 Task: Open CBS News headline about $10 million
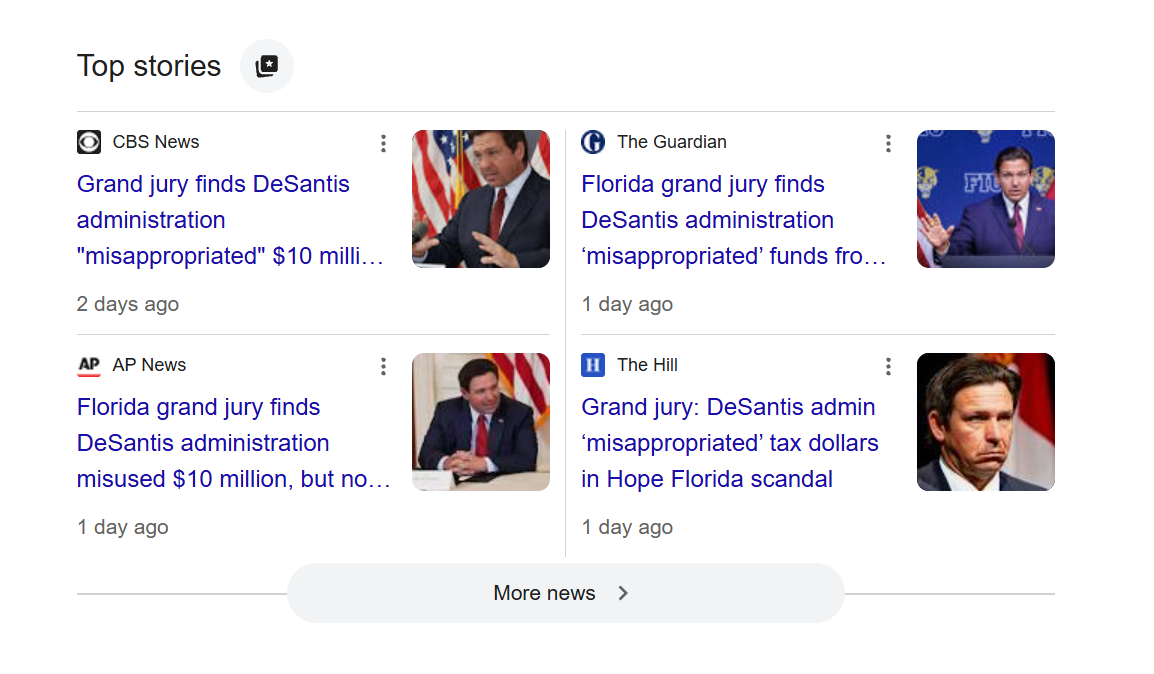pyautogui.click(x=230, y=220)
